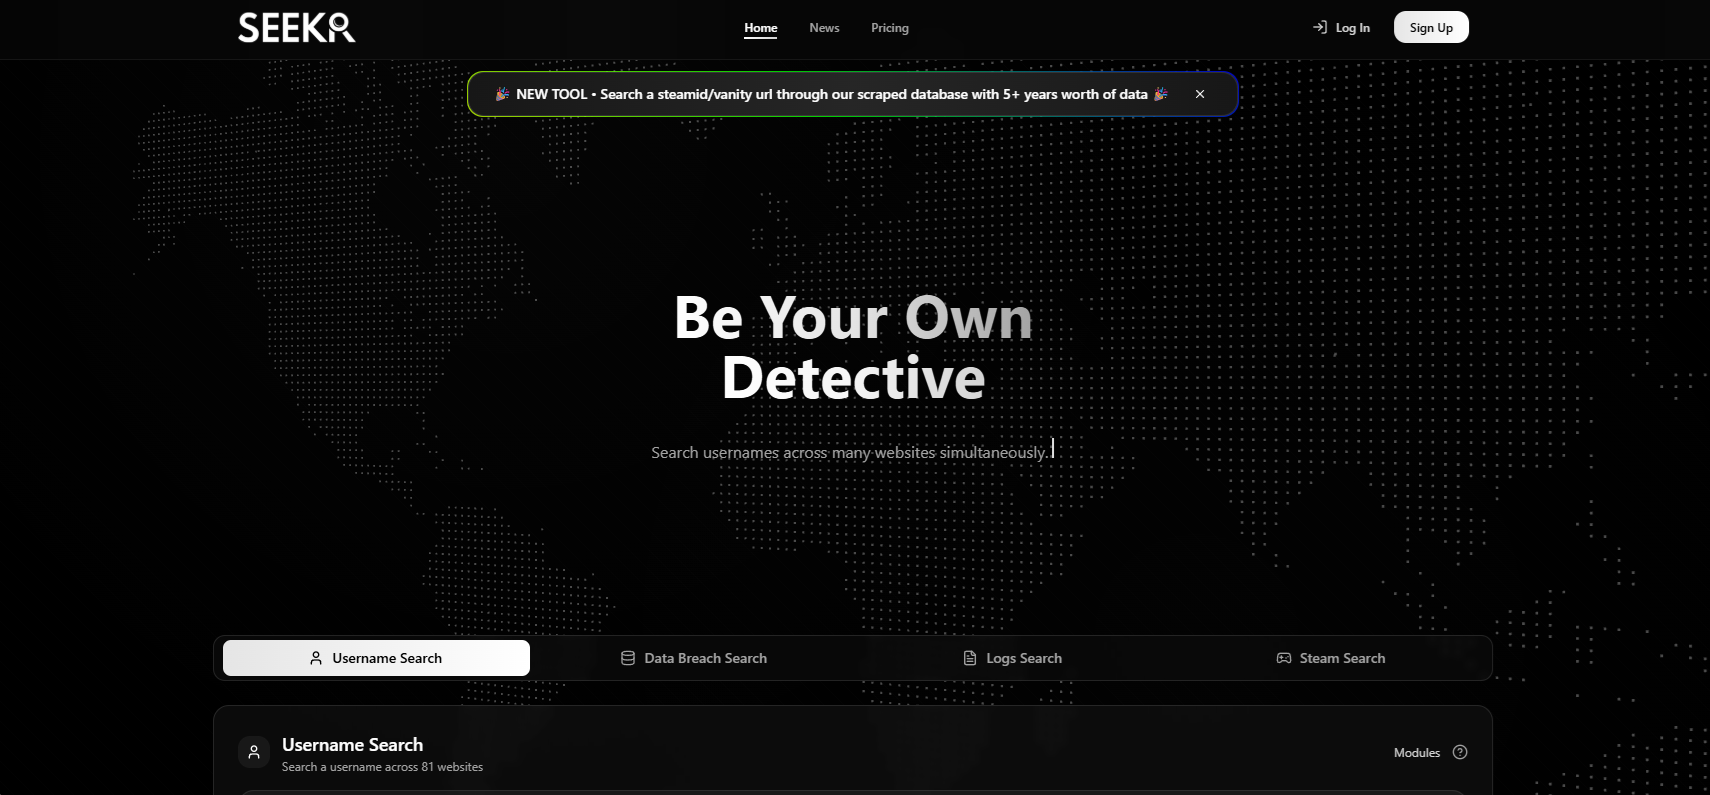The height and width of the screenshot is (795, 1710).
Task: Switch to the Steam Search tab
Action: coord(1330,658)
